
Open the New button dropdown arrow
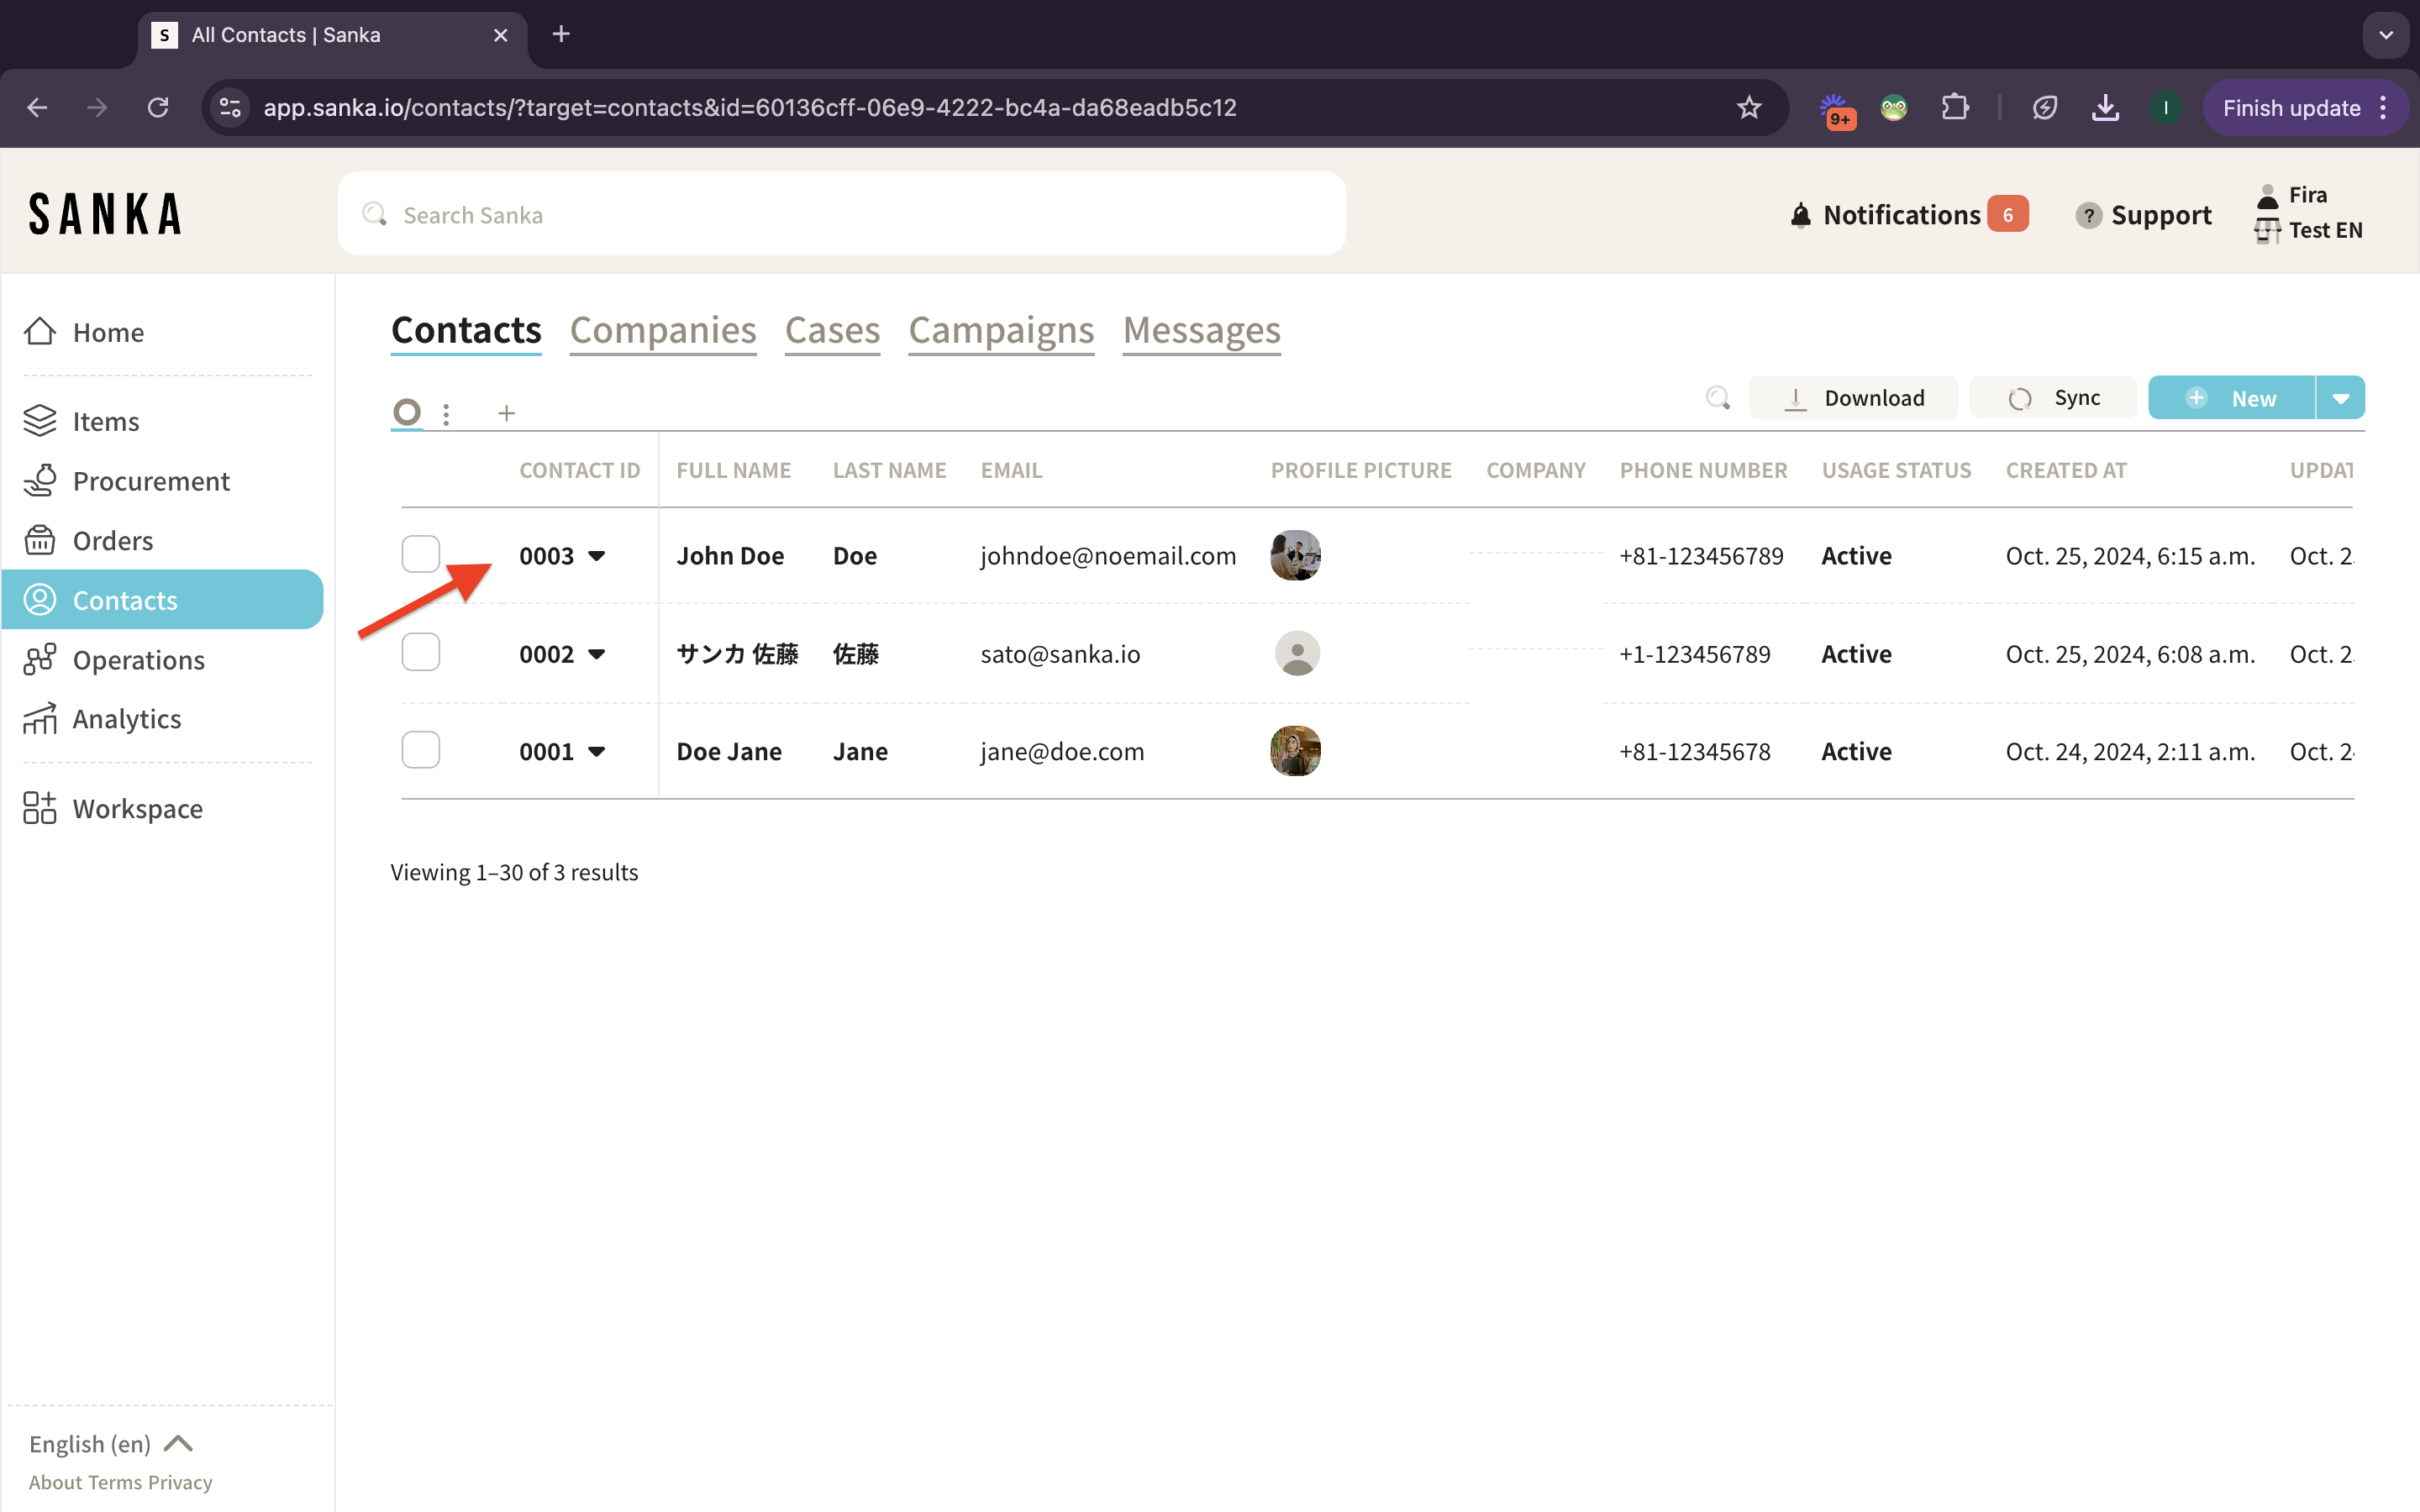[2340, 398]
